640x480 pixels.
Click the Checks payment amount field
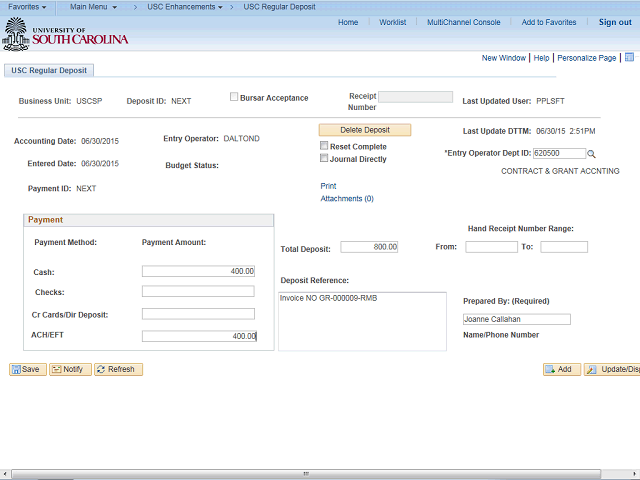tap(198, 291)
